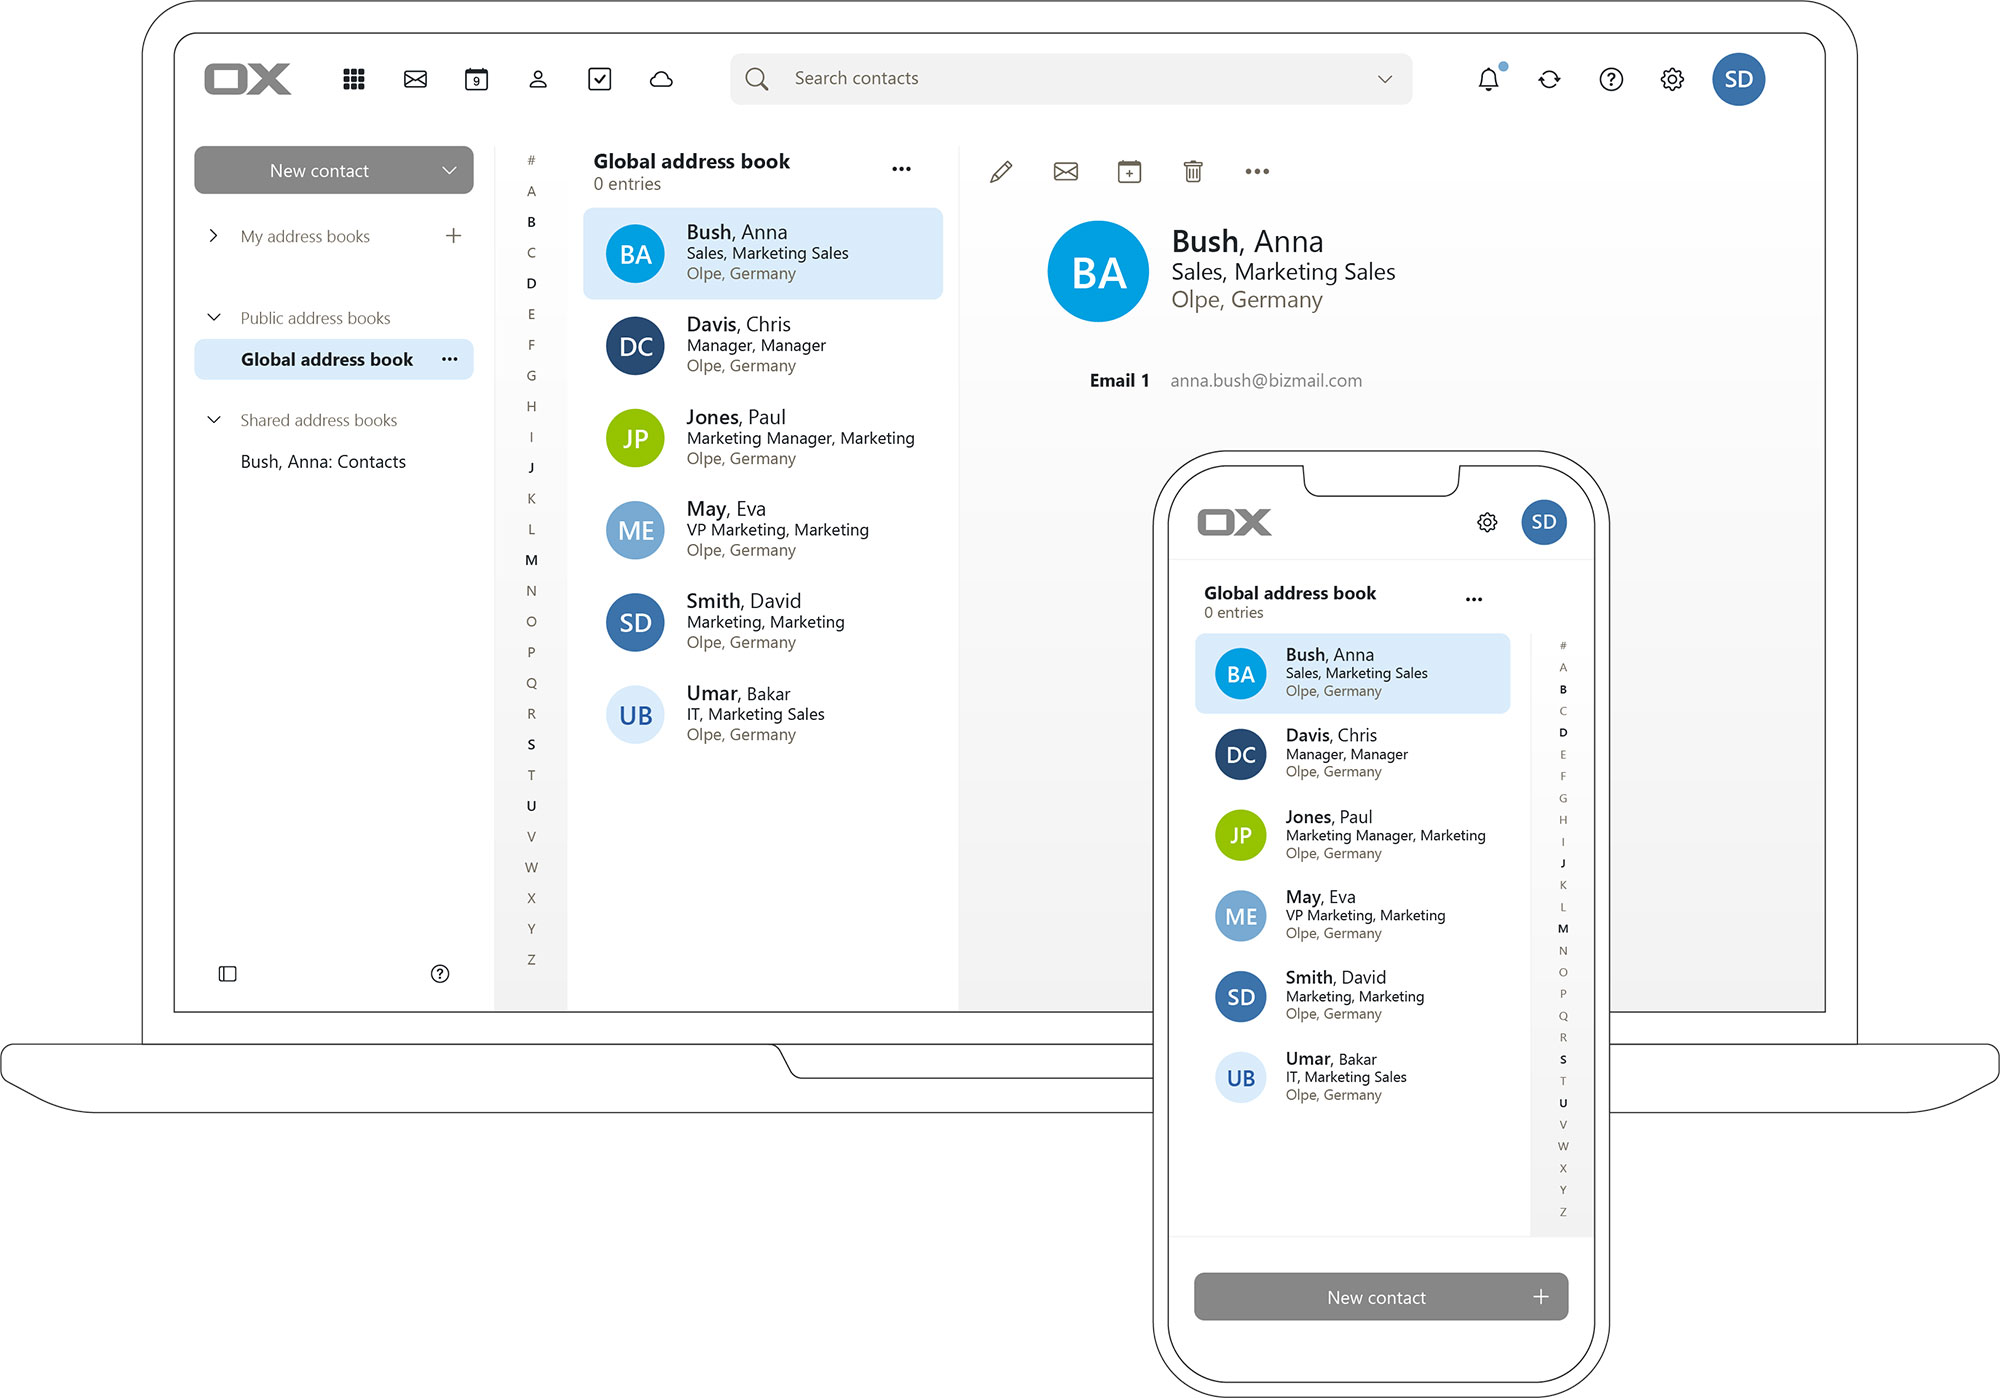This screenshot has height=1398, width=2000.
Task: Open the Drive cloud icon
Action: (661, 79)
